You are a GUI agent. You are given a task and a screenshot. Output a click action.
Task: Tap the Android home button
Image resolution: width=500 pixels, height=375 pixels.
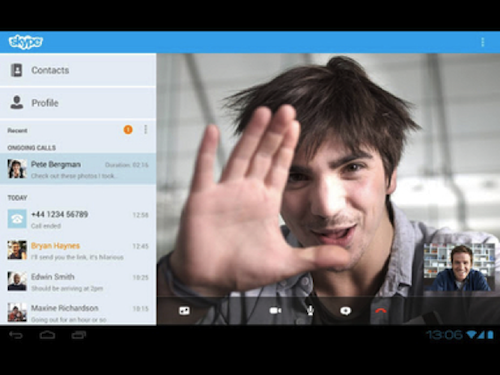click(x=47, y=335)
